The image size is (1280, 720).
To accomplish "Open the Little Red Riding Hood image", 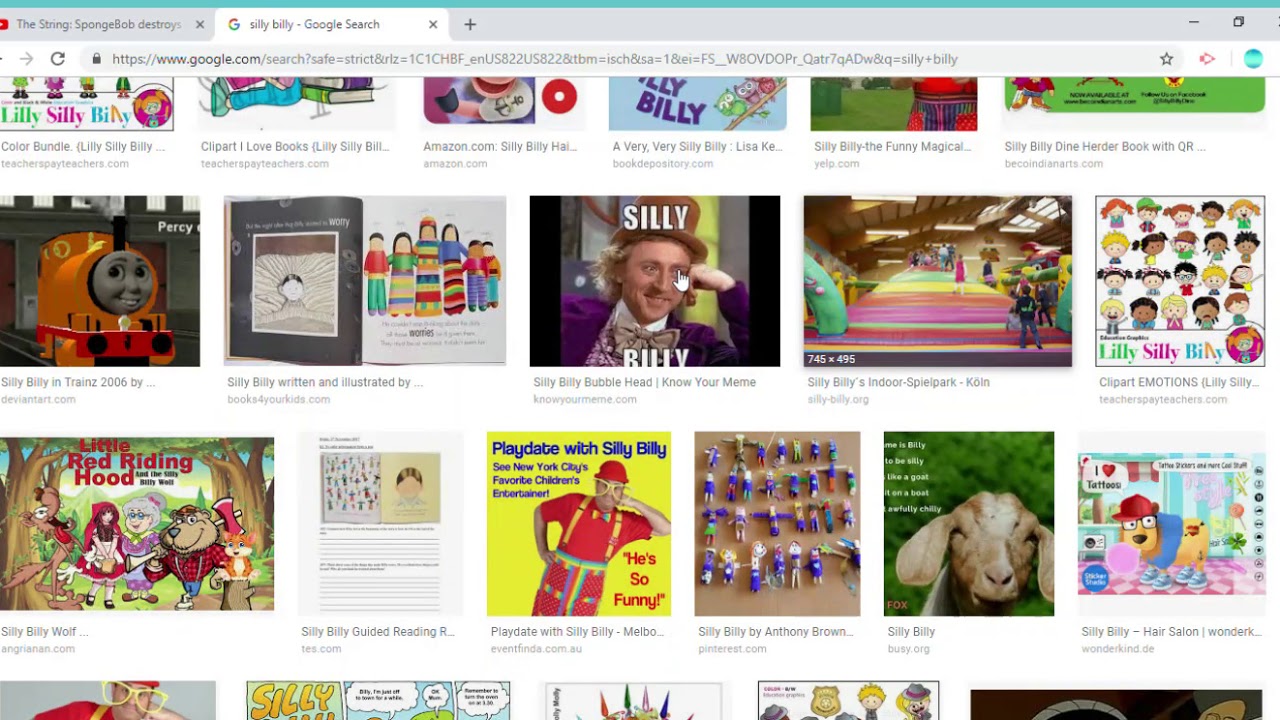I will coord(137,524).
